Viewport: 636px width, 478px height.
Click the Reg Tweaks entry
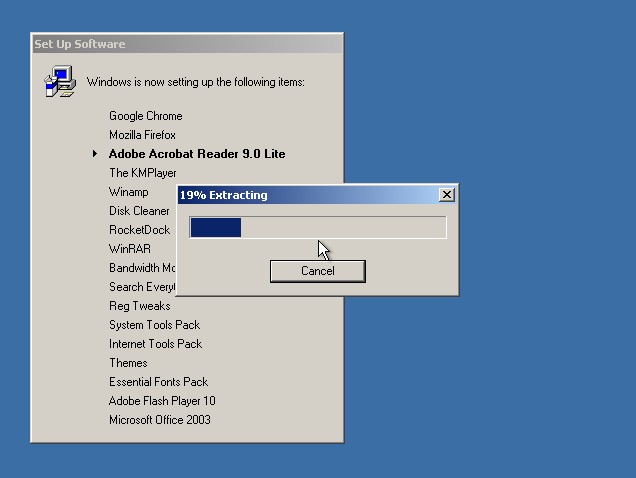[140, 306]
